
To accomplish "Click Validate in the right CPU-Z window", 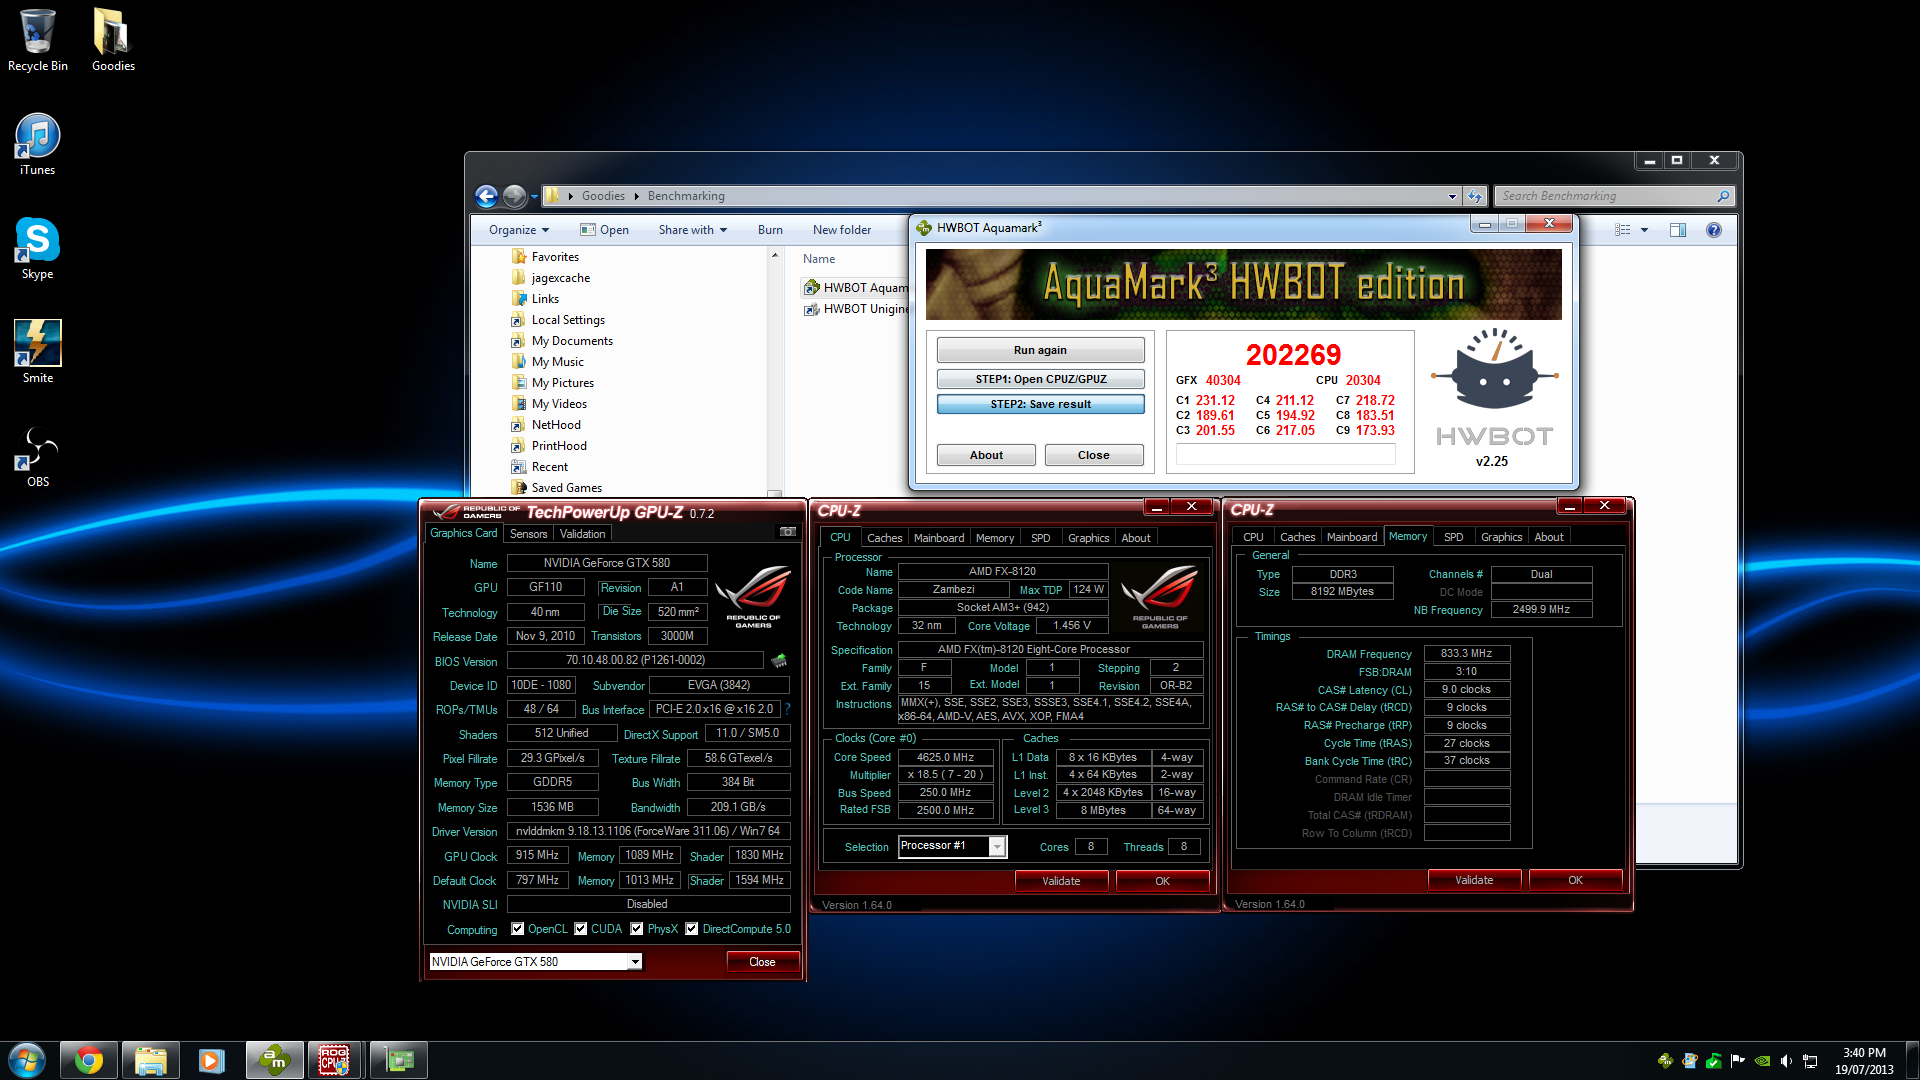I will (x=1474, y=880).
